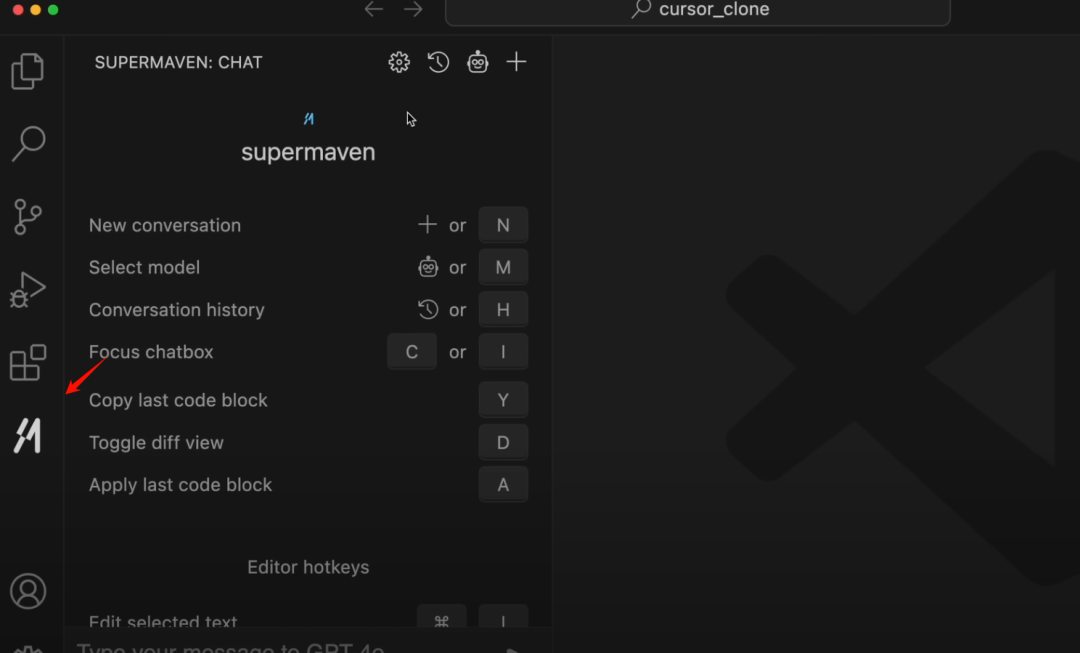Open model selector robot icon in header
1080x653 pixels.
tap(477, 62)
